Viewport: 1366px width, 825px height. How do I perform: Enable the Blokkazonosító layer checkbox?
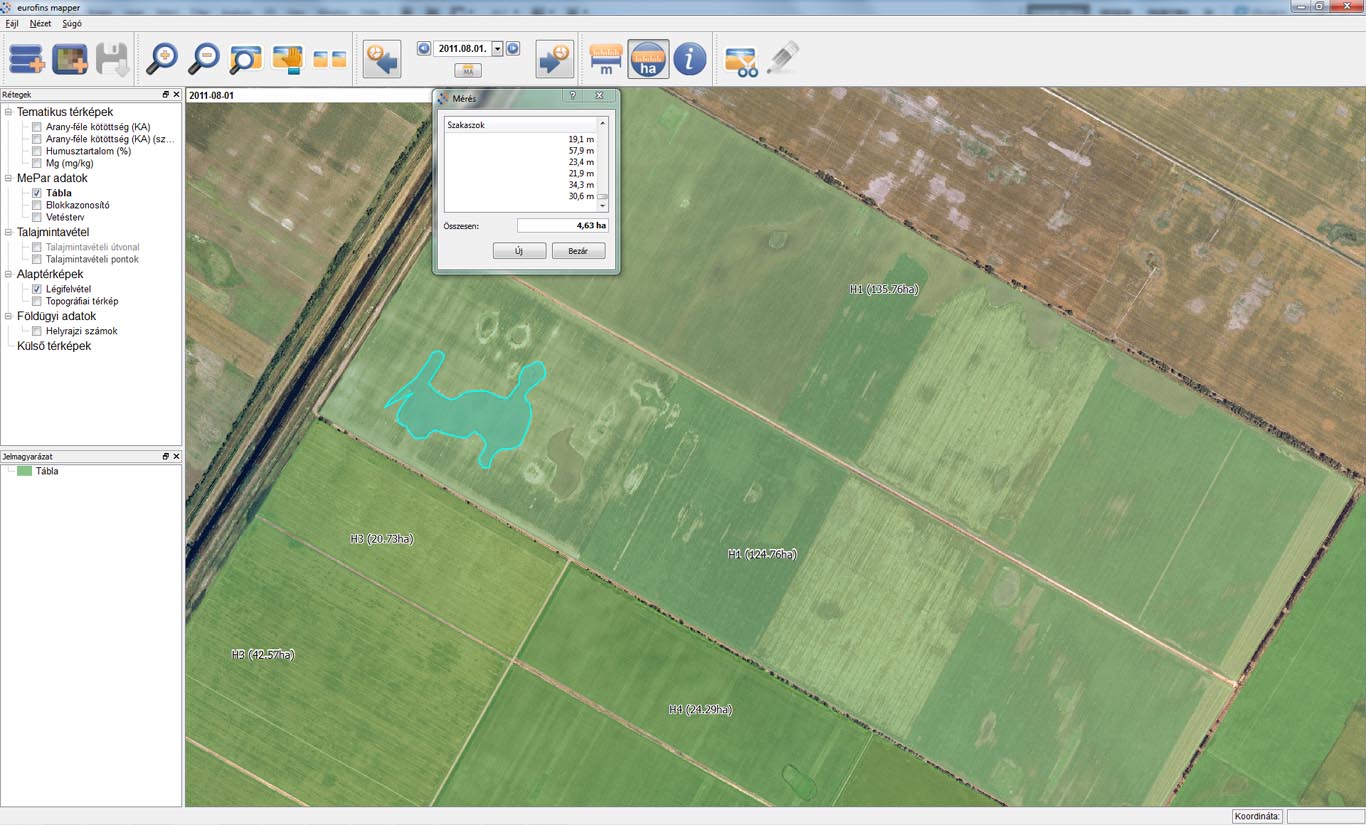[37, 205]
